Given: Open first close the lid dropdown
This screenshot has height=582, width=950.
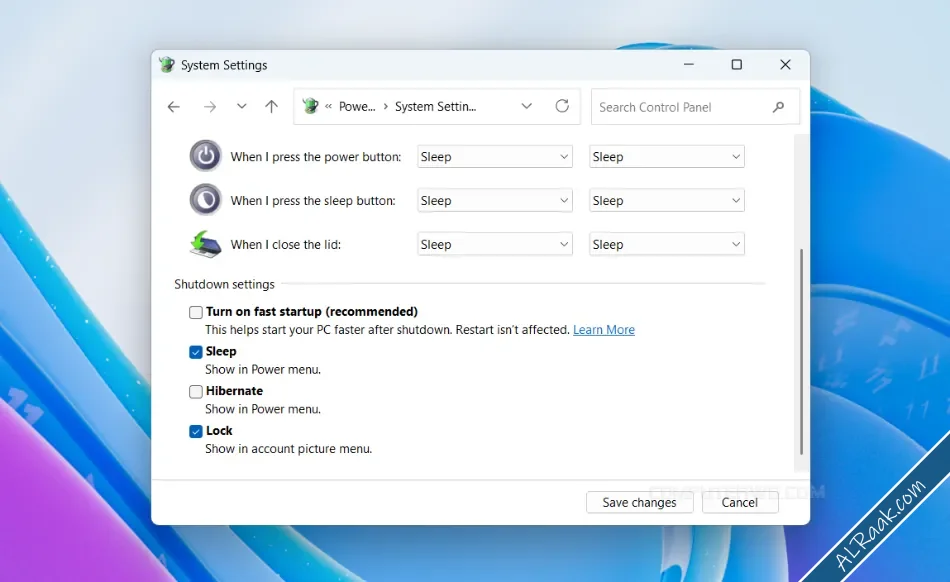Looking at the screenshot, I should pos(495,245).
